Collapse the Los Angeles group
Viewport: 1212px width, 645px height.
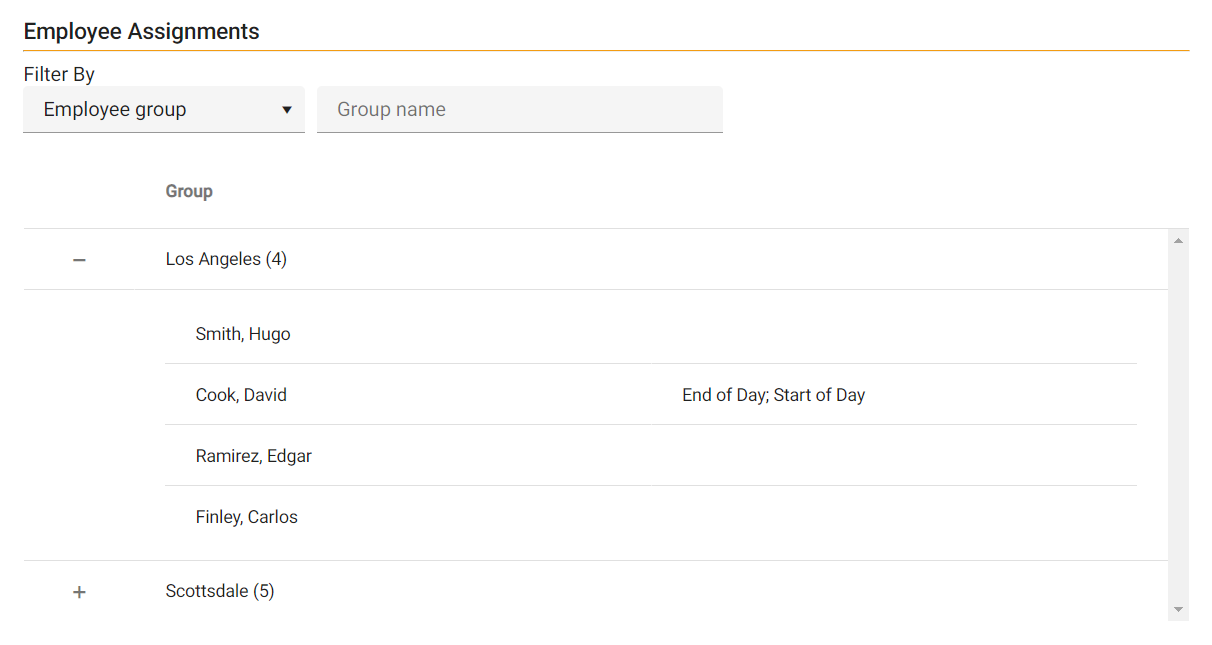coord(80,260)
